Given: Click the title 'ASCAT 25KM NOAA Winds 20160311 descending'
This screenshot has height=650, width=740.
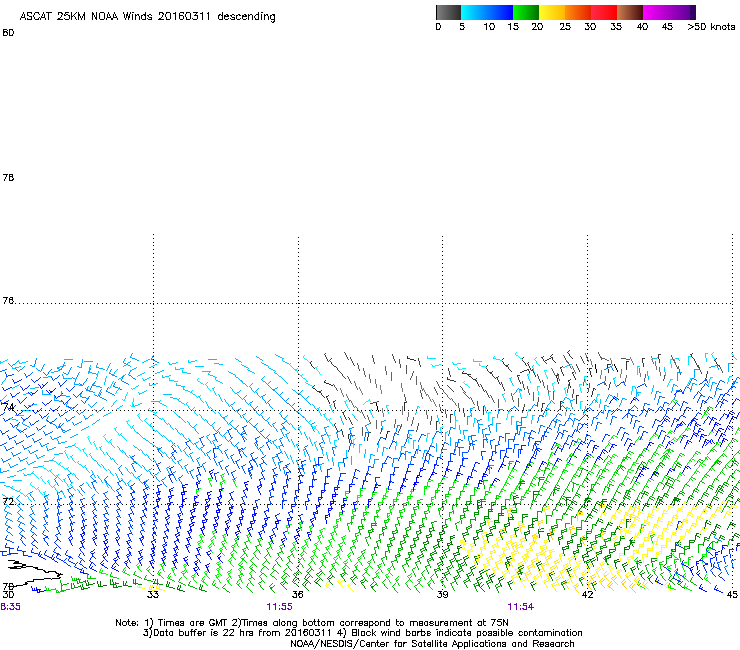Looking at the screenshot, I should 147,16.
